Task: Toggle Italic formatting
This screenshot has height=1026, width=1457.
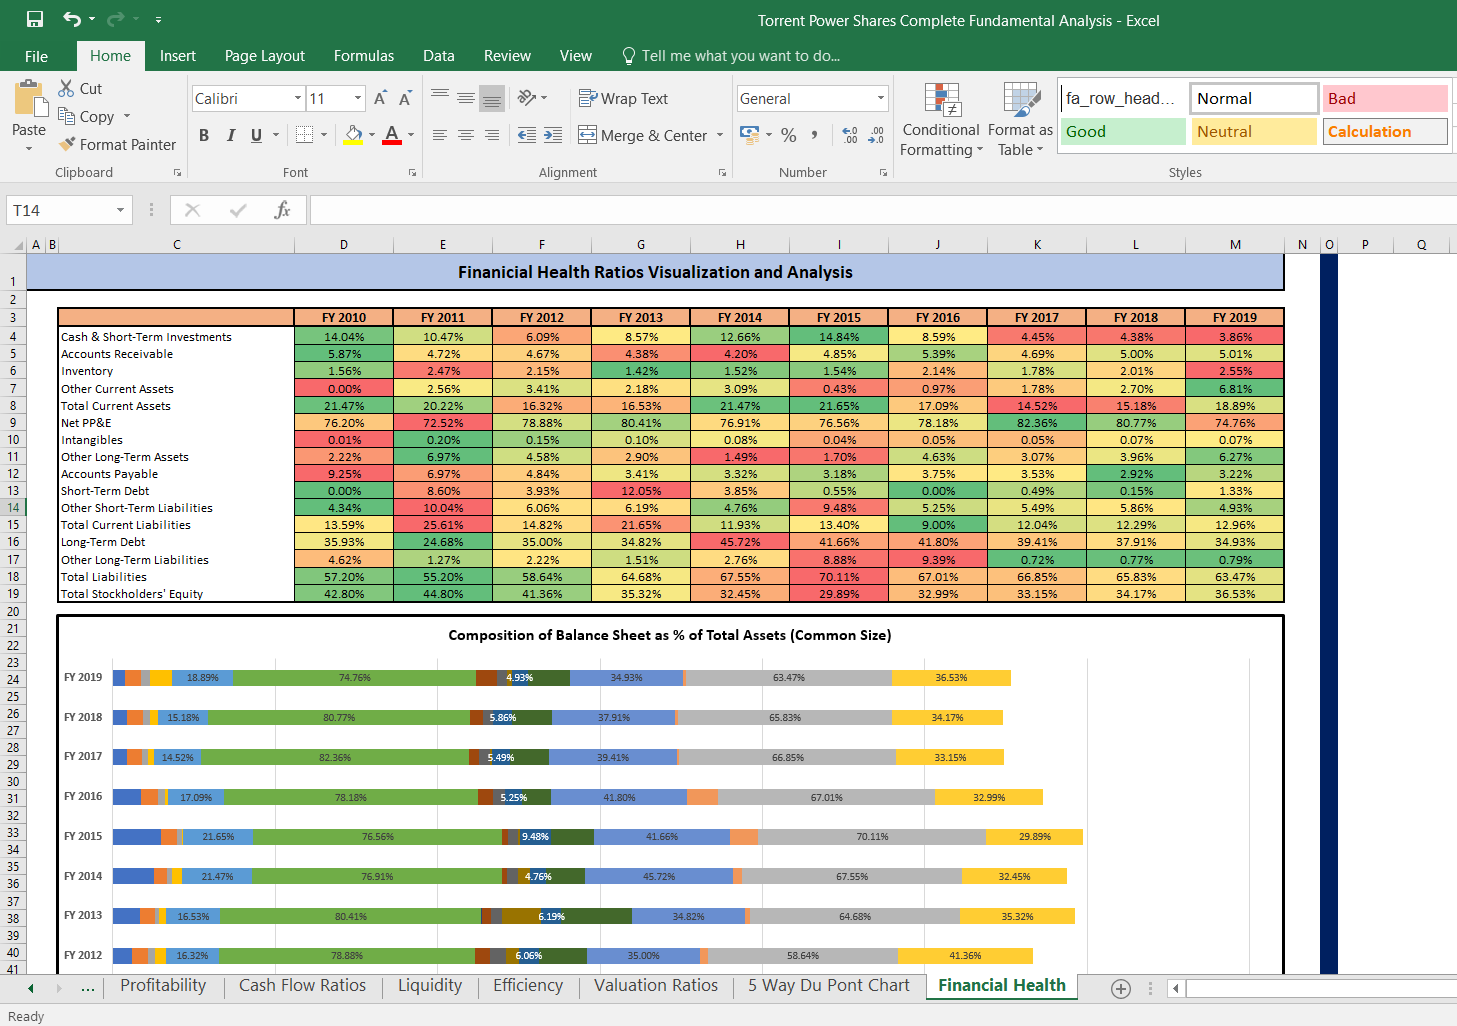Action: pos(230,134)
